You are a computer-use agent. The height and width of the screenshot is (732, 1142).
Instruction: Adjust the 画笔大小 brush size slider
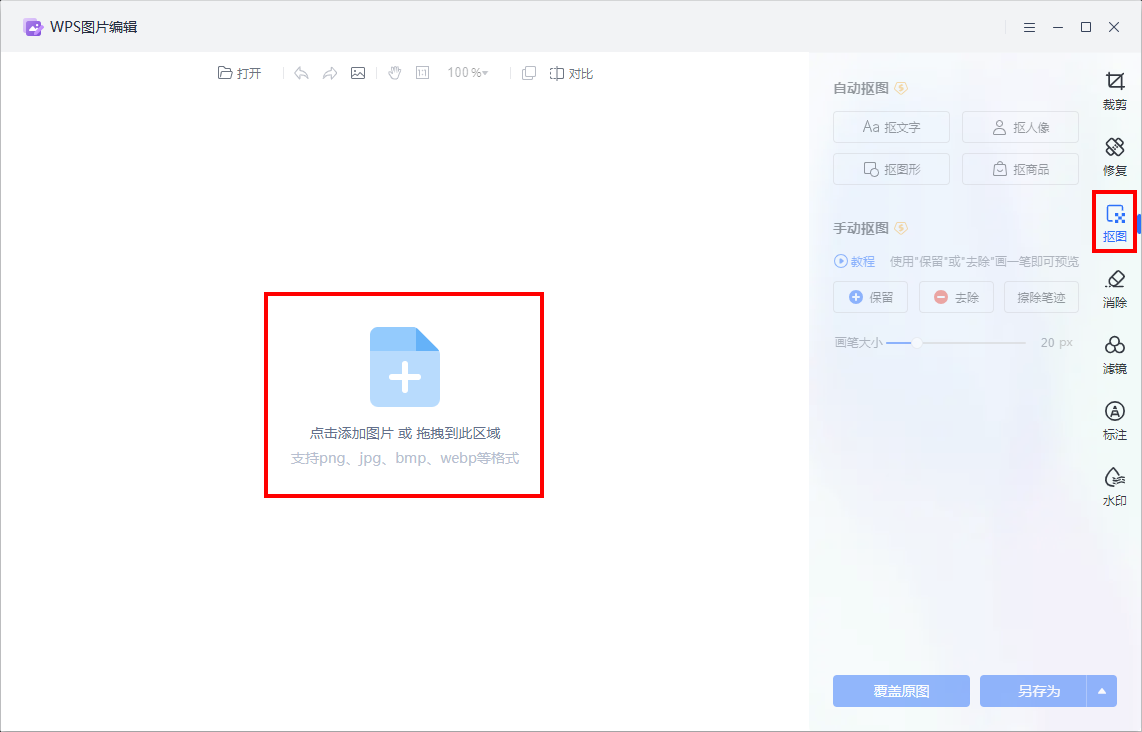pyautogui.click(x=956, y=342)
